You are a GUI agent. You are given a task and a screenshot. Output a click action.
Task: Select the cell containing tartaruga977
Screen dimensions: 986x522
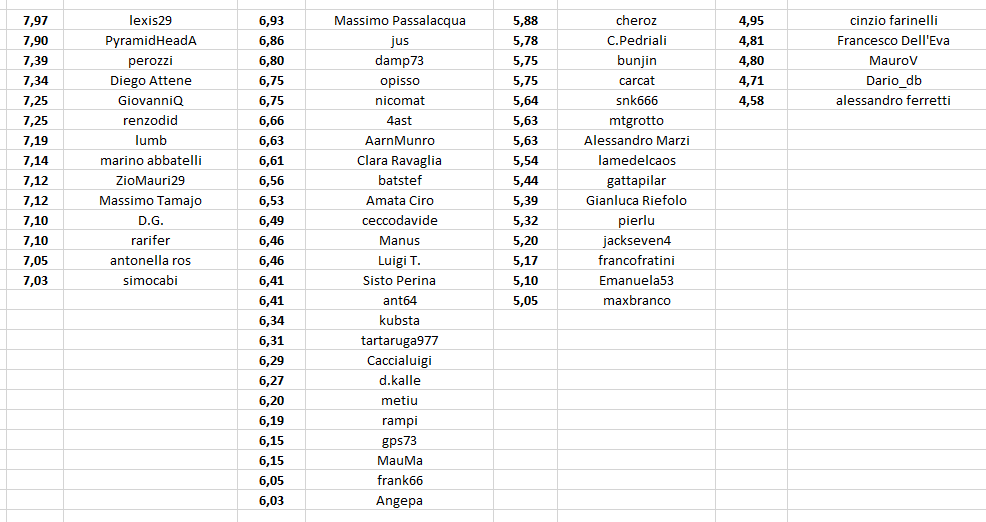[x=399, y=340]
